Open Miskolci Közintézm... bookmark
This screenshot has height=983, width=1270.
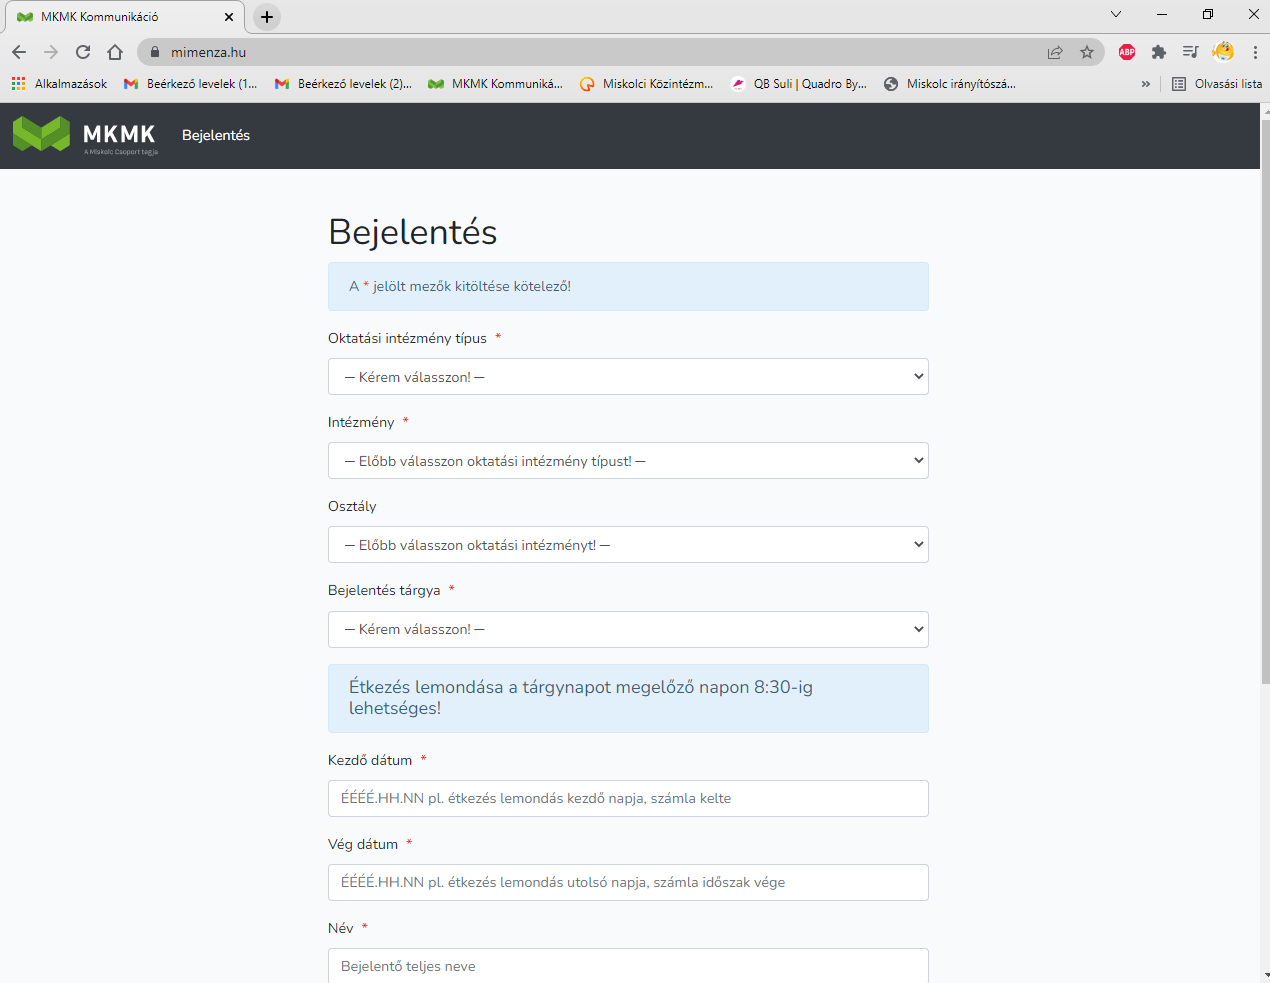pos(647,84)
